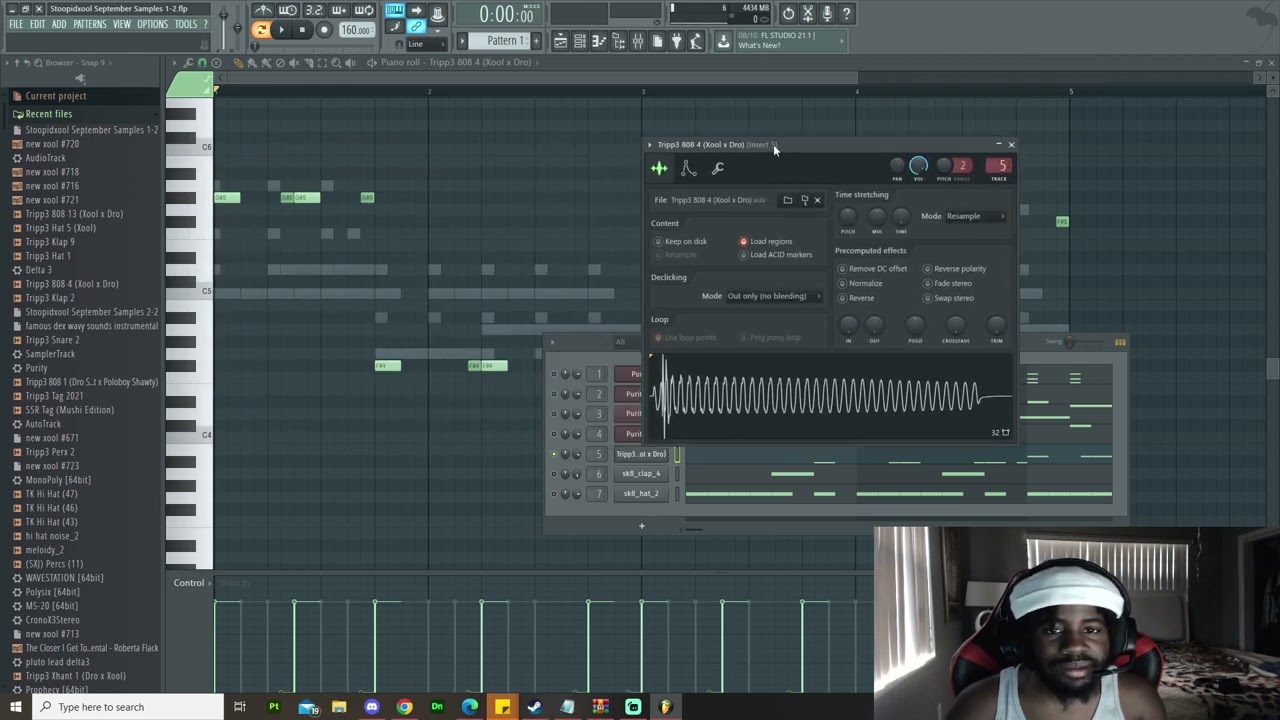This screenshot has width=1280, height=720.
Task: Toggle Reverse precomputed effect
Action: [856, 298]
